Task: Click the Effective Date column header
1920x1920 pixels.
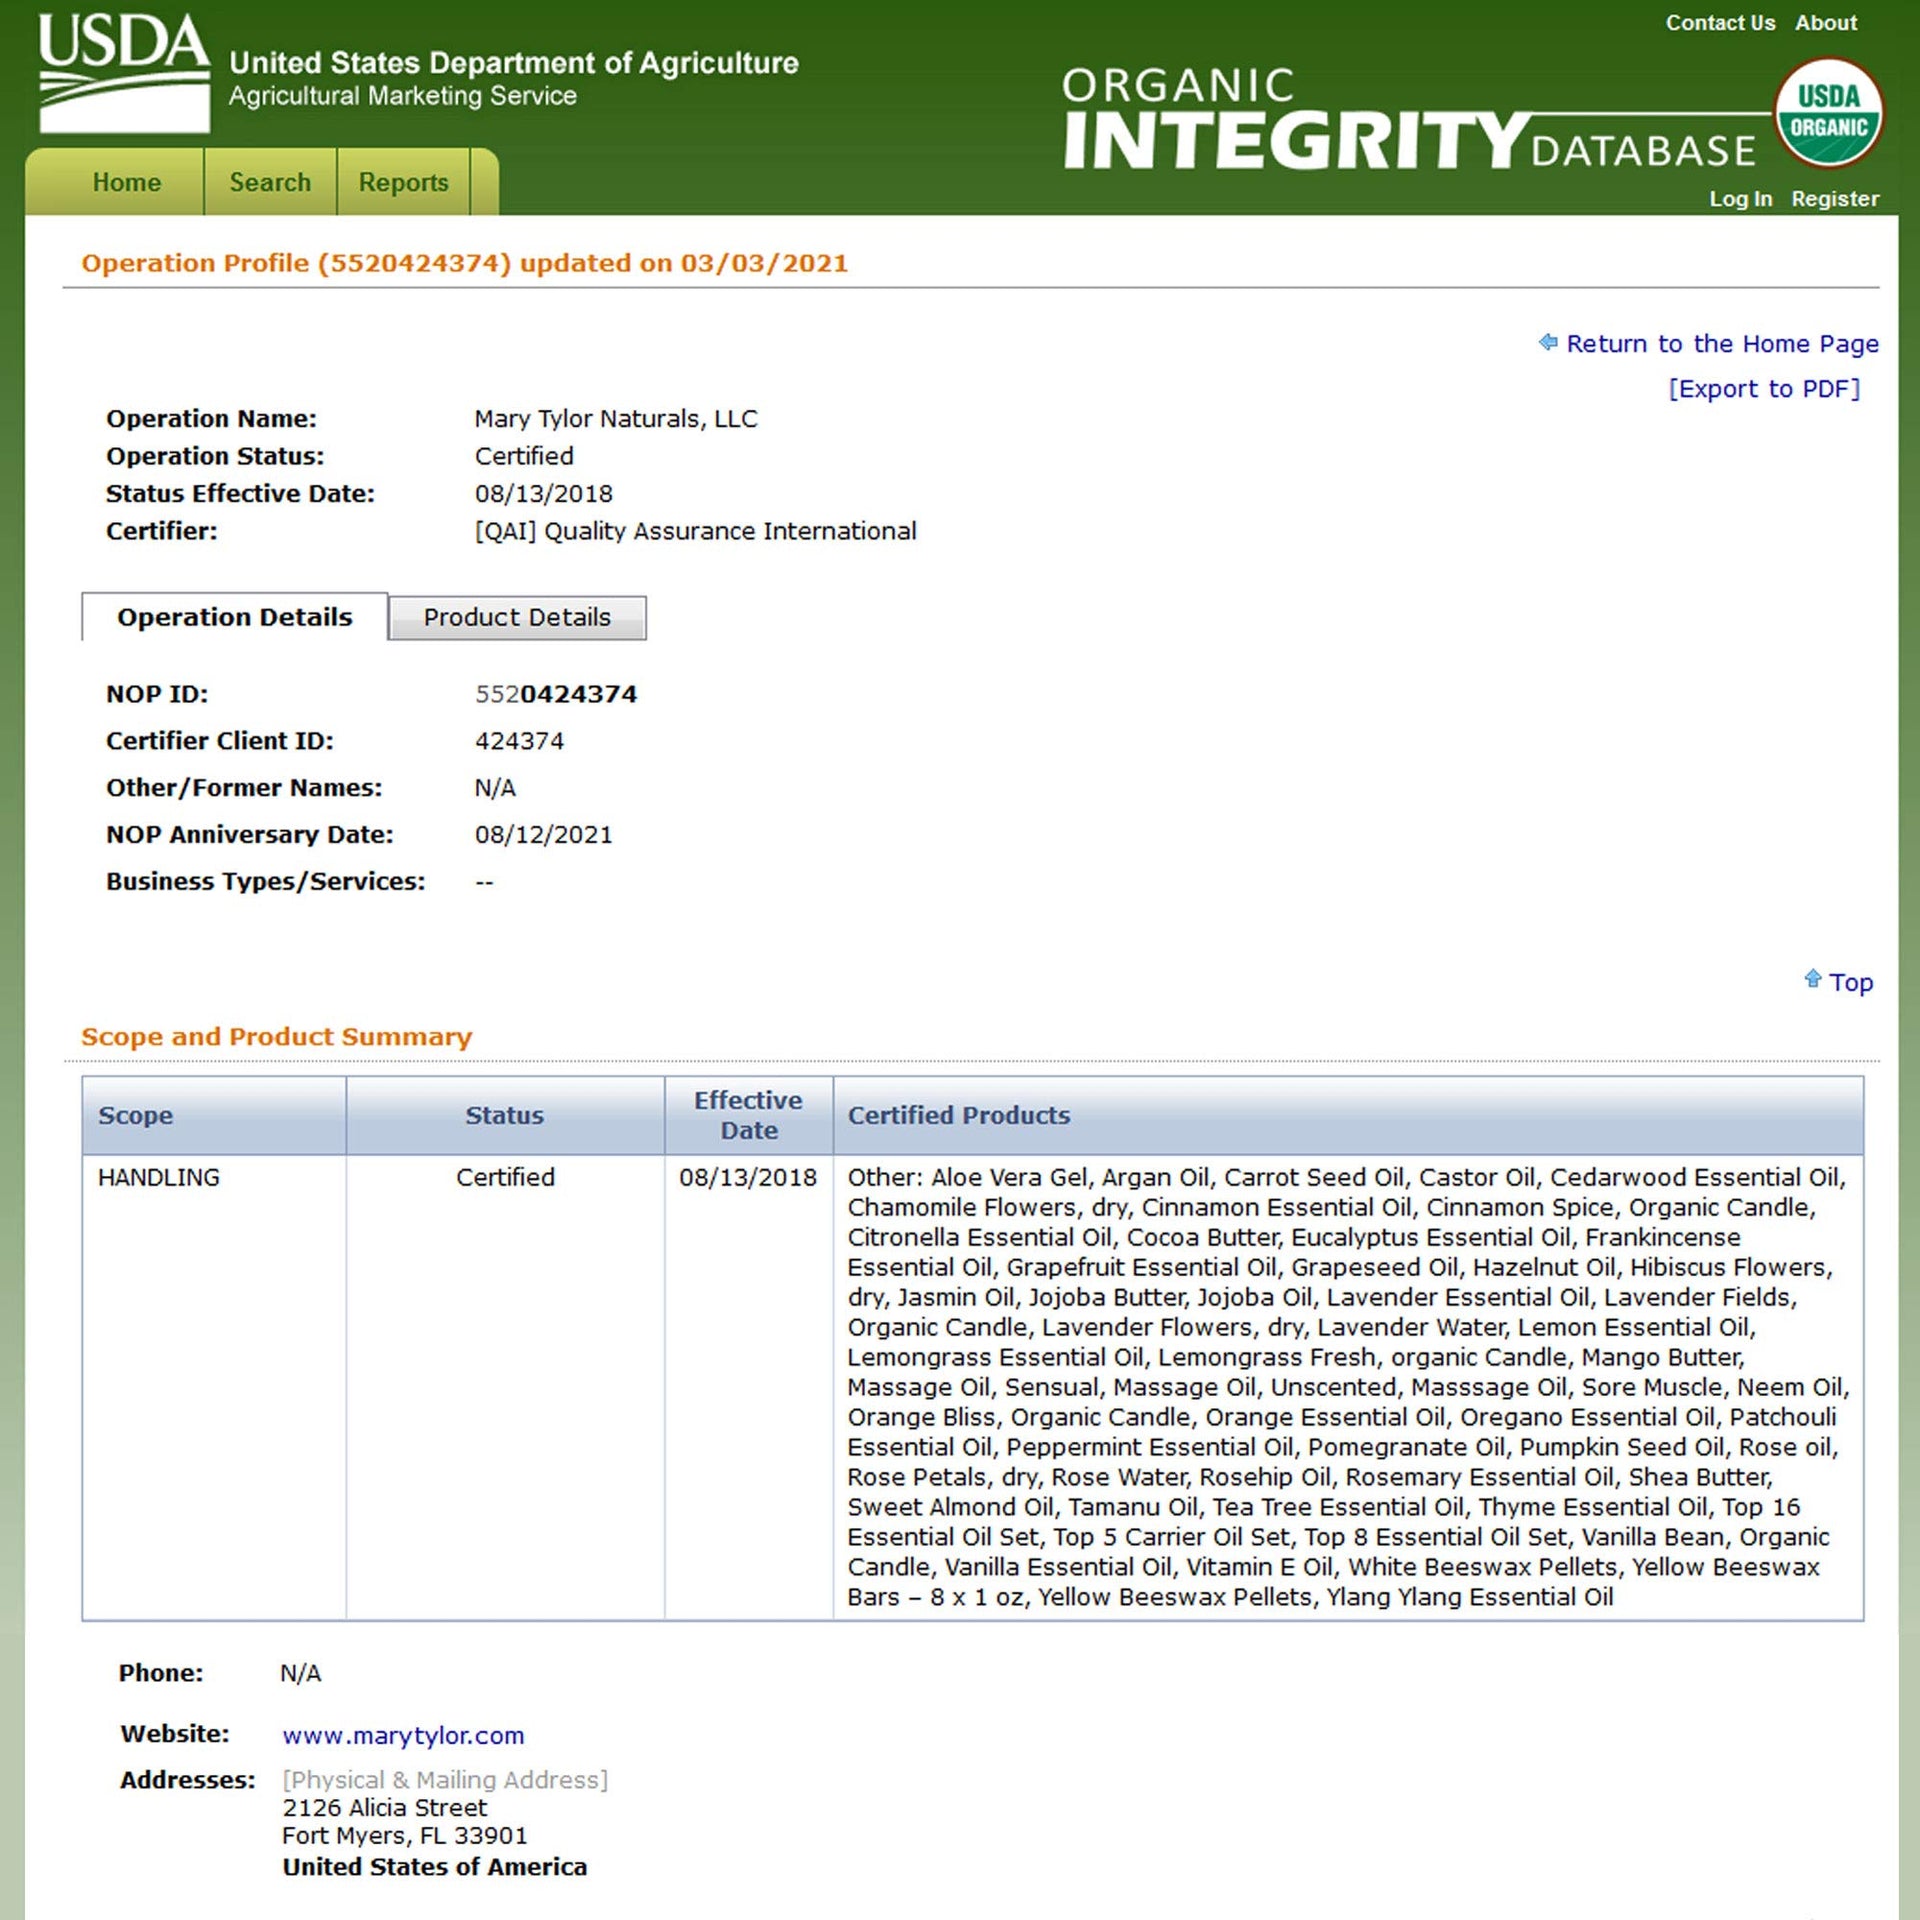Action: pos(748,1115)
